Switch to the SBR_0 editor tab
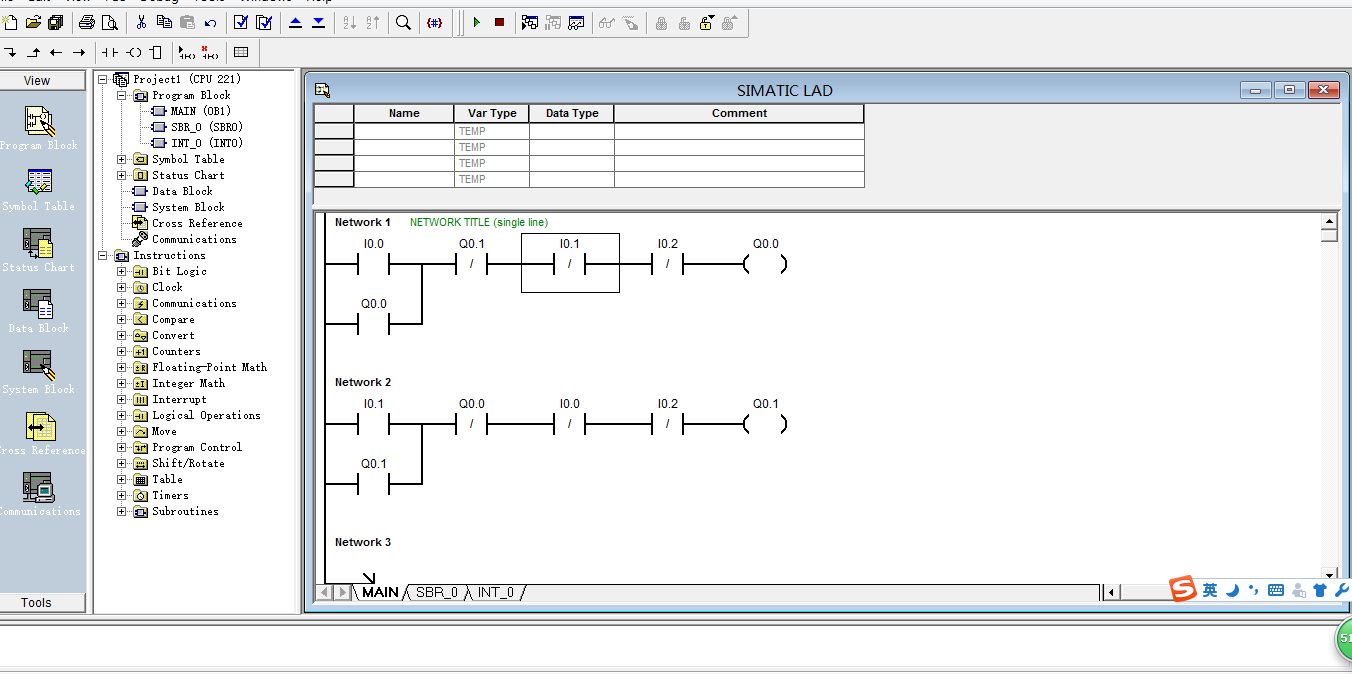Screen dimensions: 1352x674 click(437, 592)
